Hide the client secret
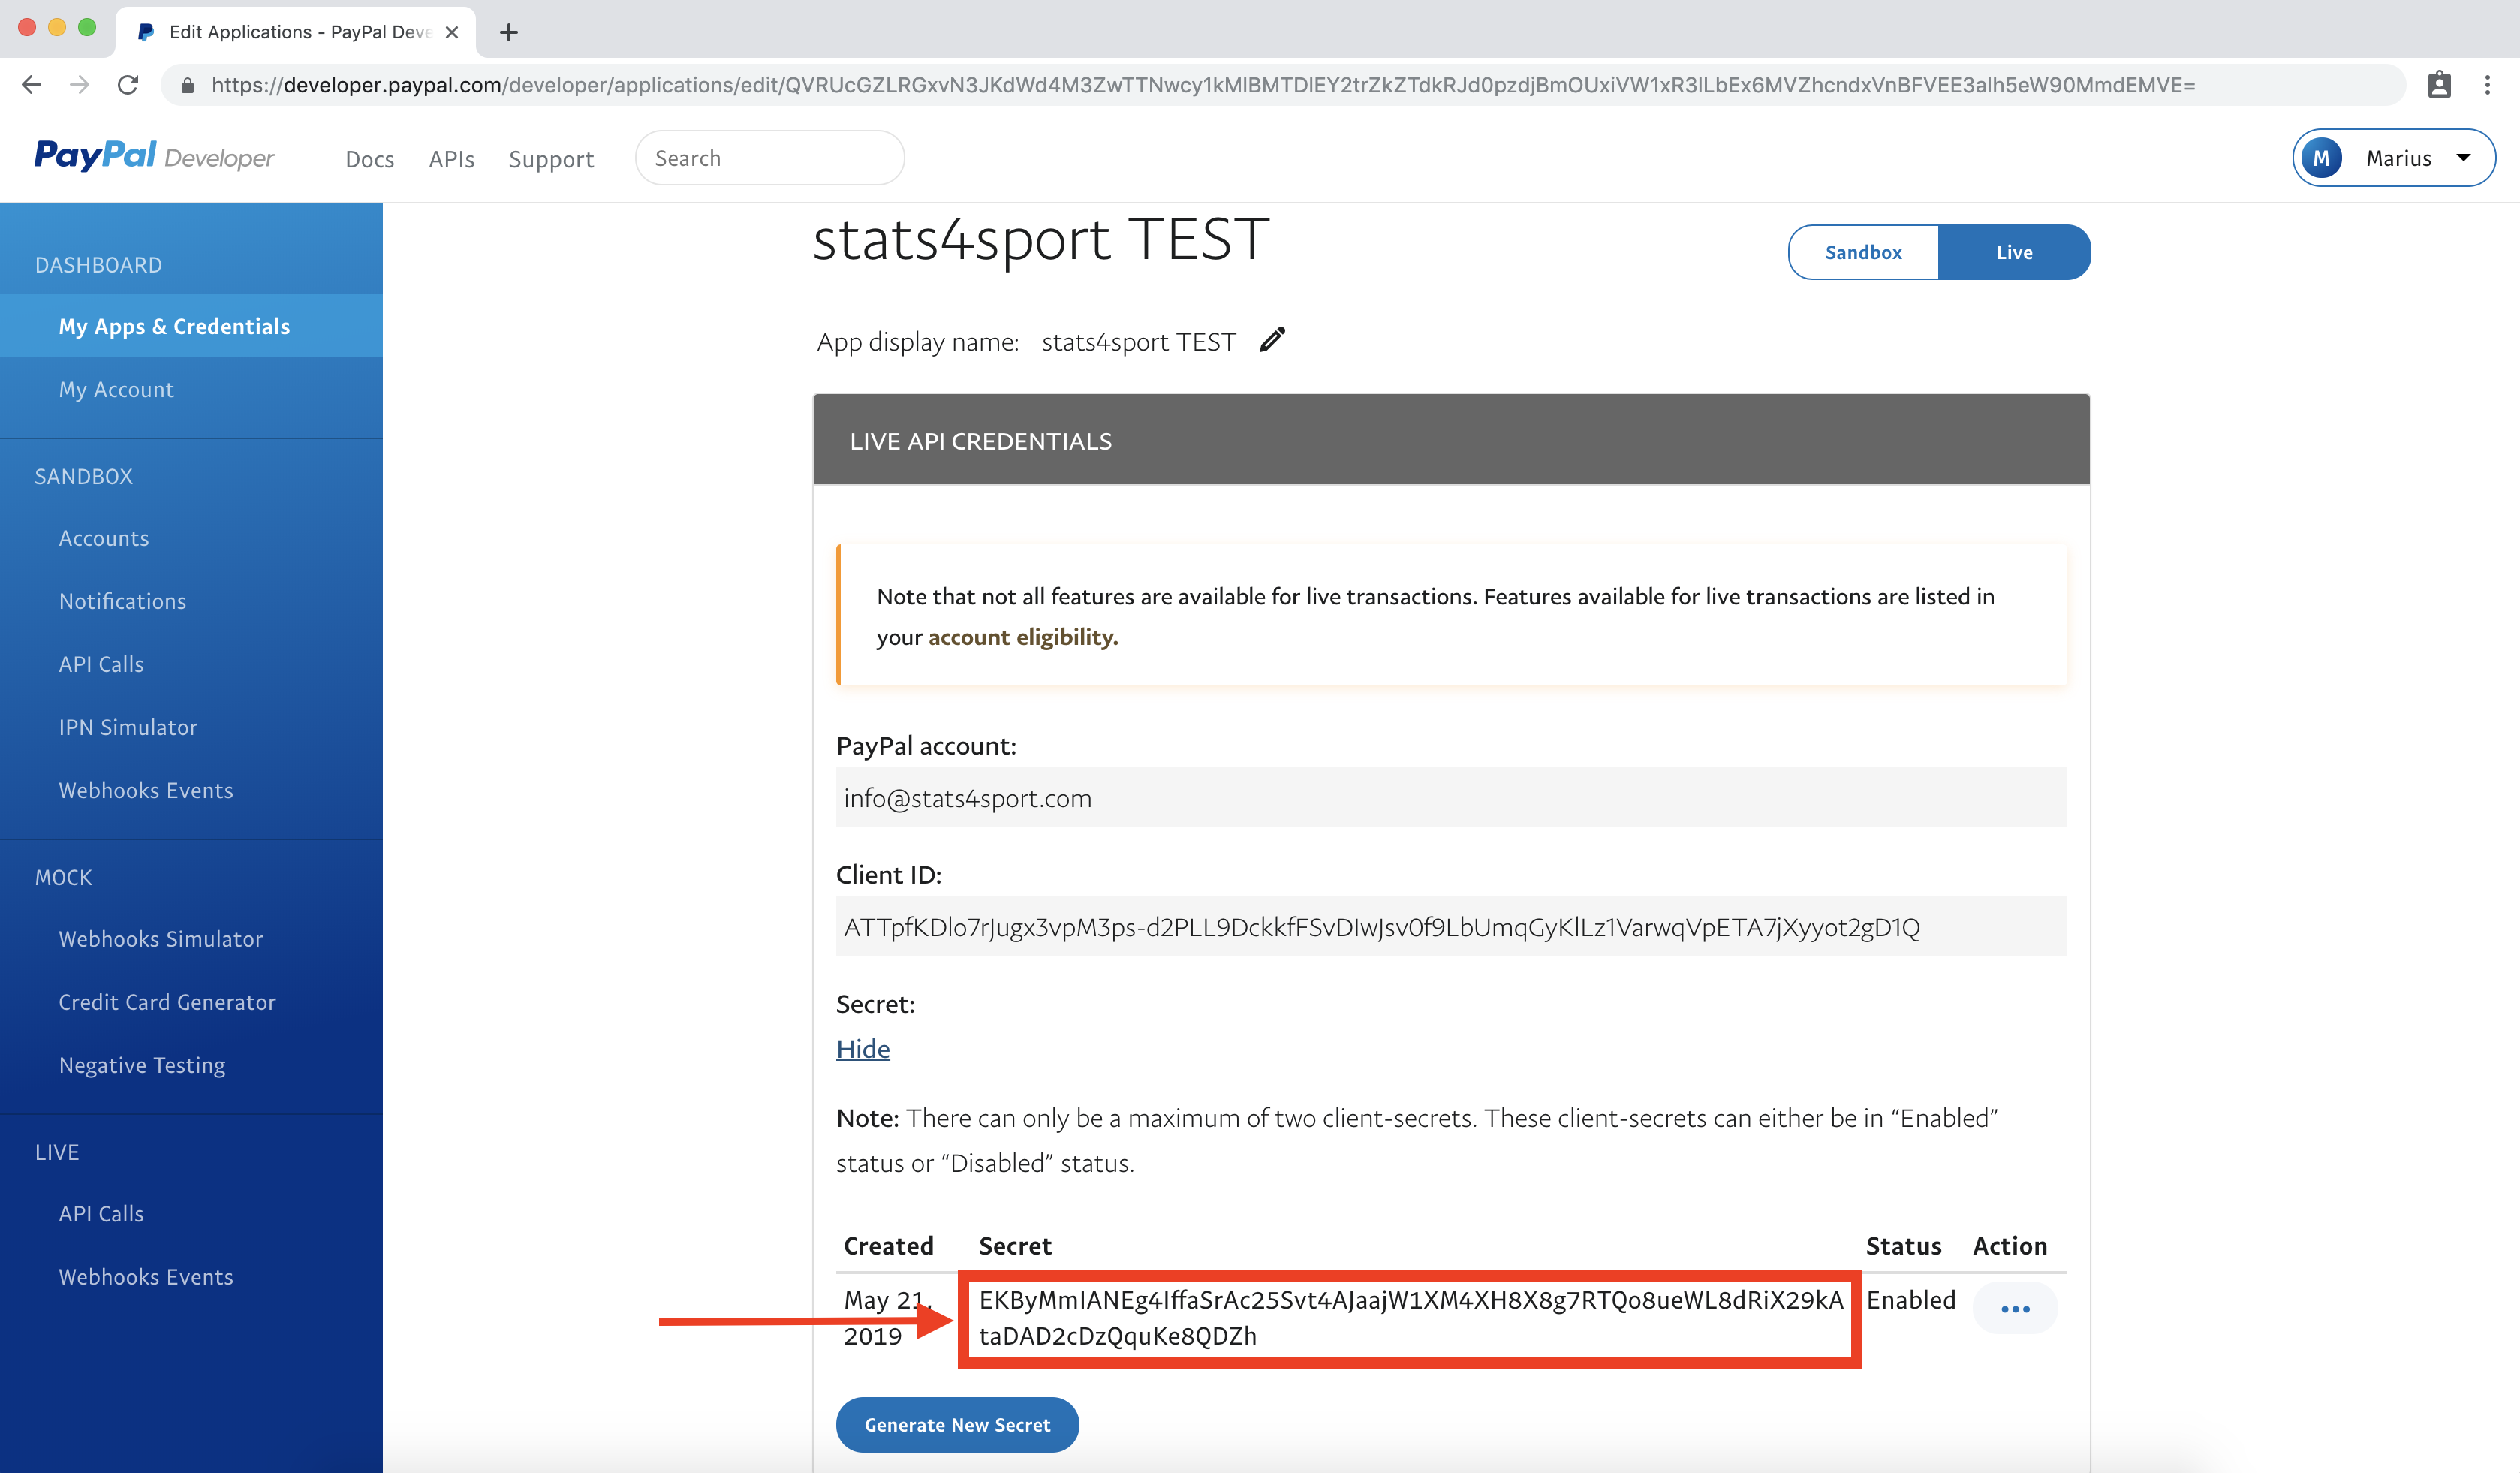 coord(862,1048)
